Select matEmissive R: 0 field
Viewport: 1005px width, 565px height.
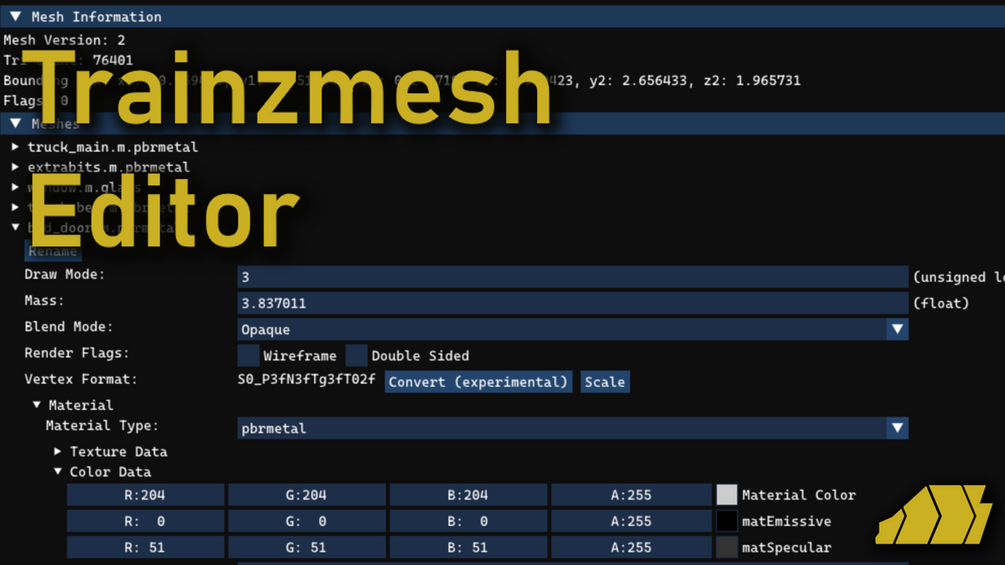click(x=145, y=521)
